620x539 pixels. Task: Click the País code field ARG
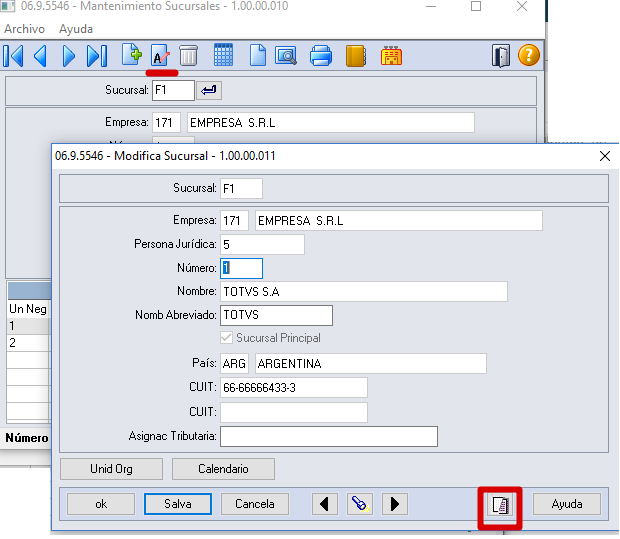click(x=234, y=363)
